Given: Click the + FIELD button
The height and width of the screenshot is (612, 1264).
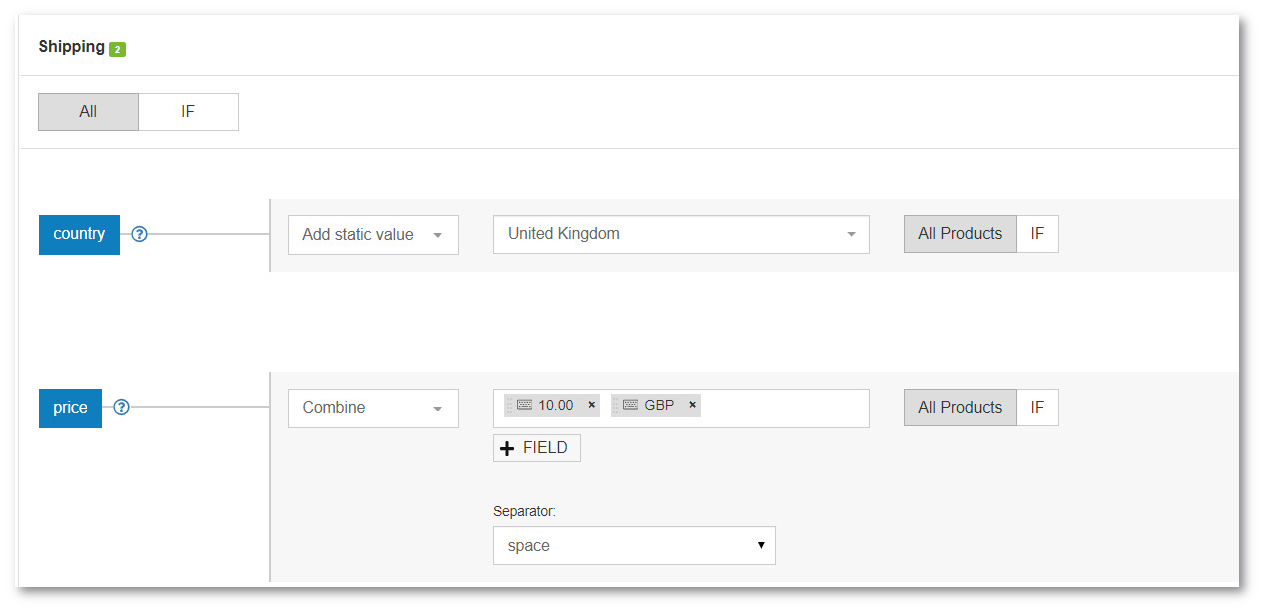Looking at the screenshot, I should click(536, 447).
